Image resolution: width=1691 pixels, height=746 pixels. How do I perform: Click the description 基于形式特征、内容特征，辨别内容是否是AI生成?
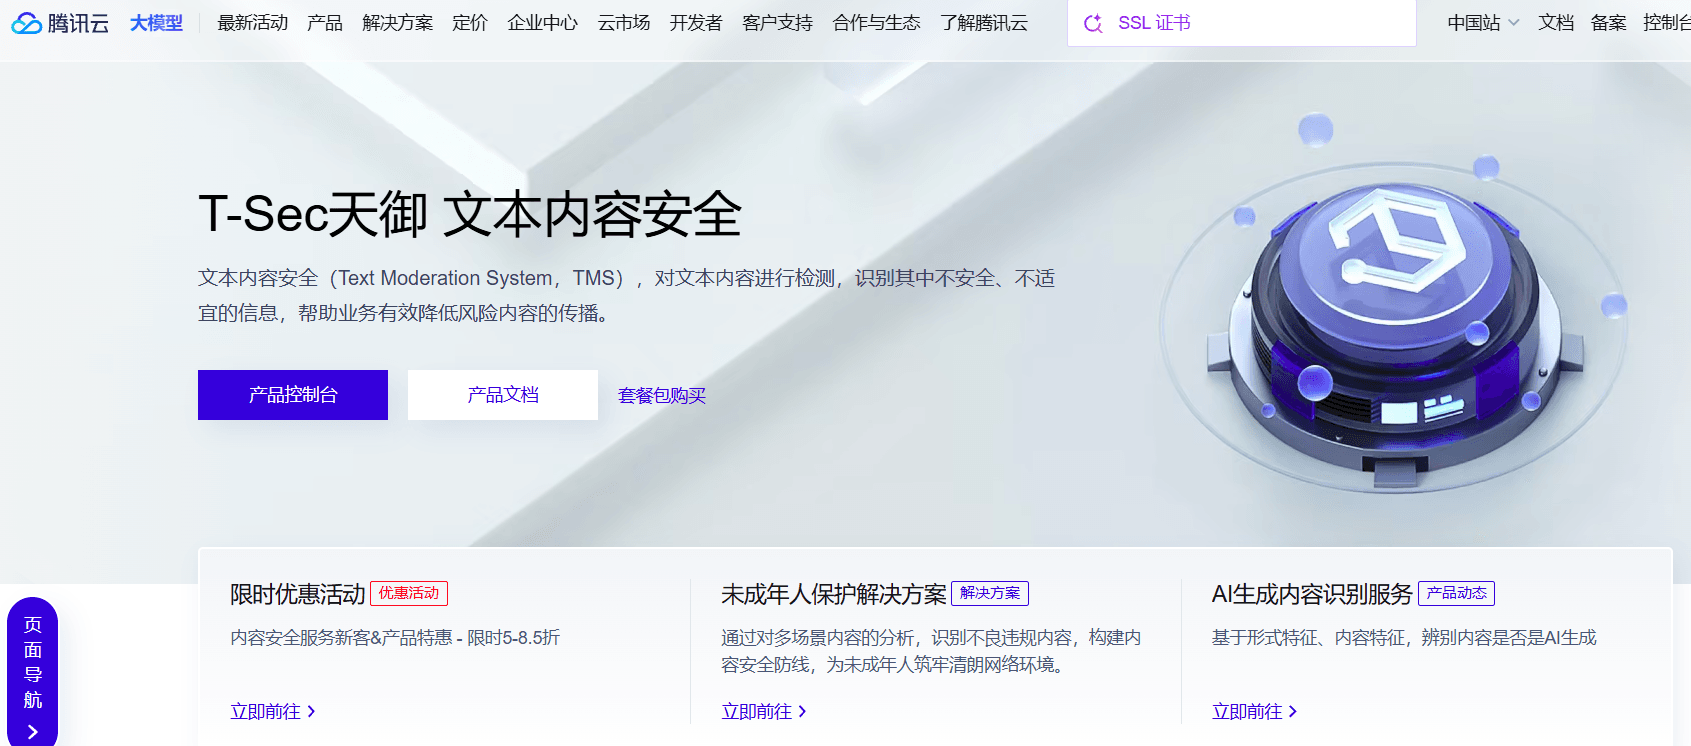pyautogui.click(x=1404, y=638)
